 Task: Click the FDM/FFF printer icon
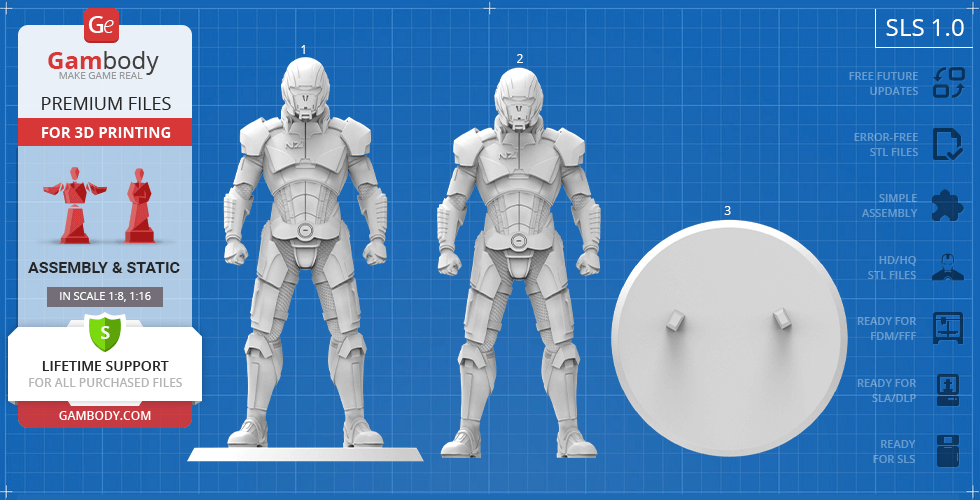947,328
